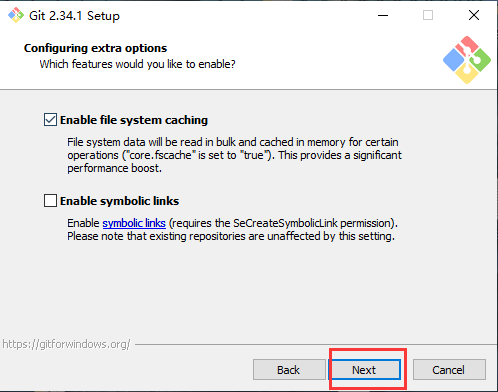Screen dimensions: 498x392
Task: Click the "Git 2.34.1 Setup" title text
Action: [74, 16]
